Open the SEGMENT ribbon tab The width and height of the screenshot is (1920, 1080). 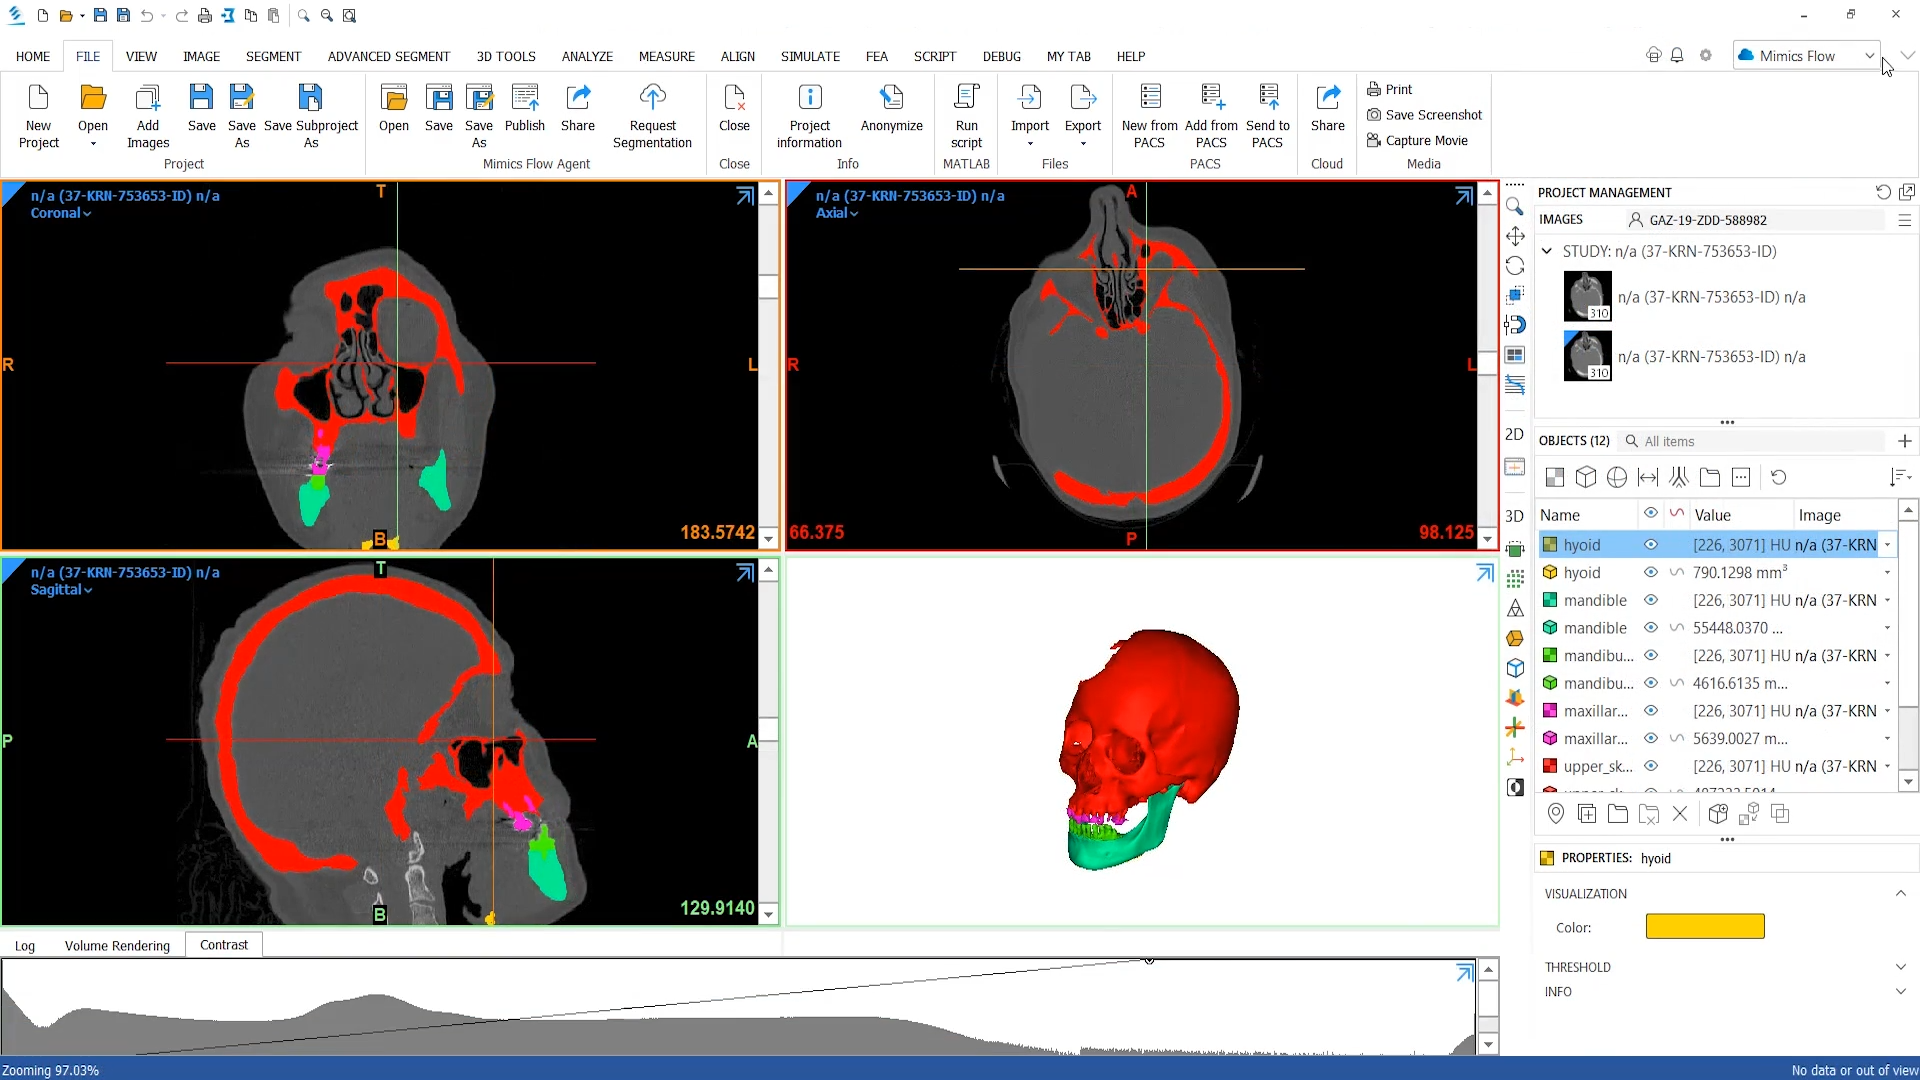click(273, 57)
